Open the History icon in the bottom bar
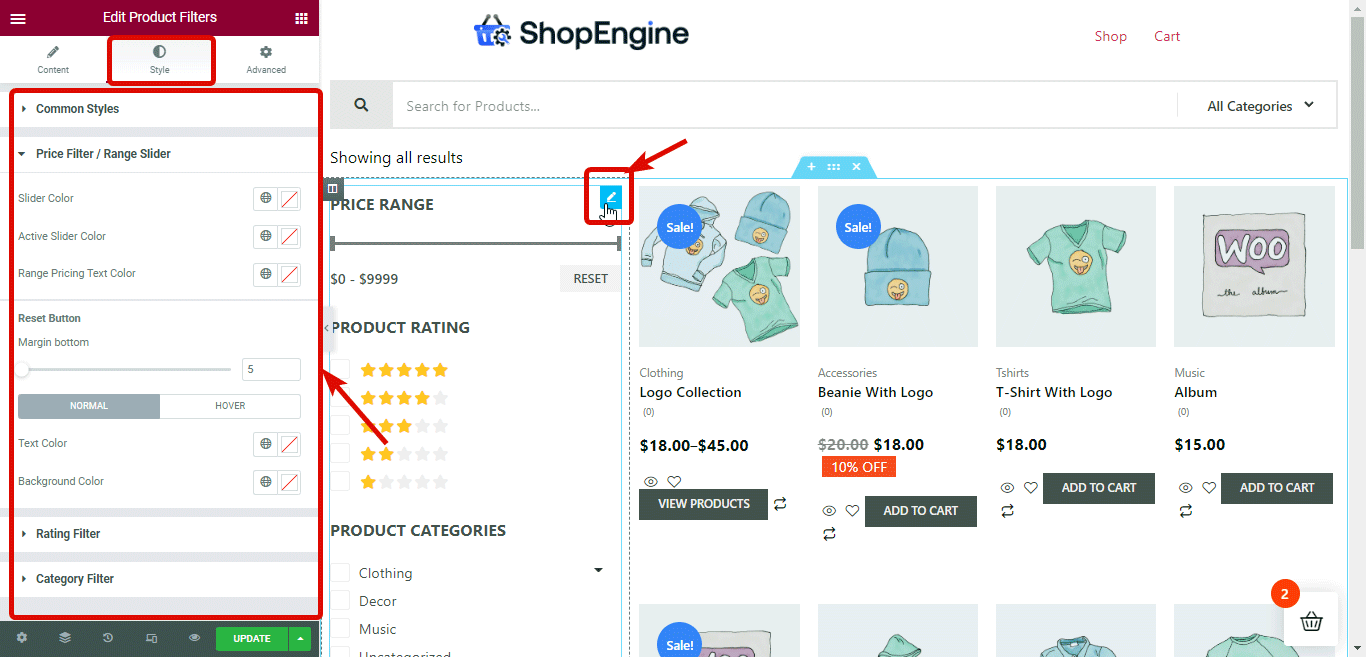Viewport: 1366px width, 657px height. tap(108, 638)
